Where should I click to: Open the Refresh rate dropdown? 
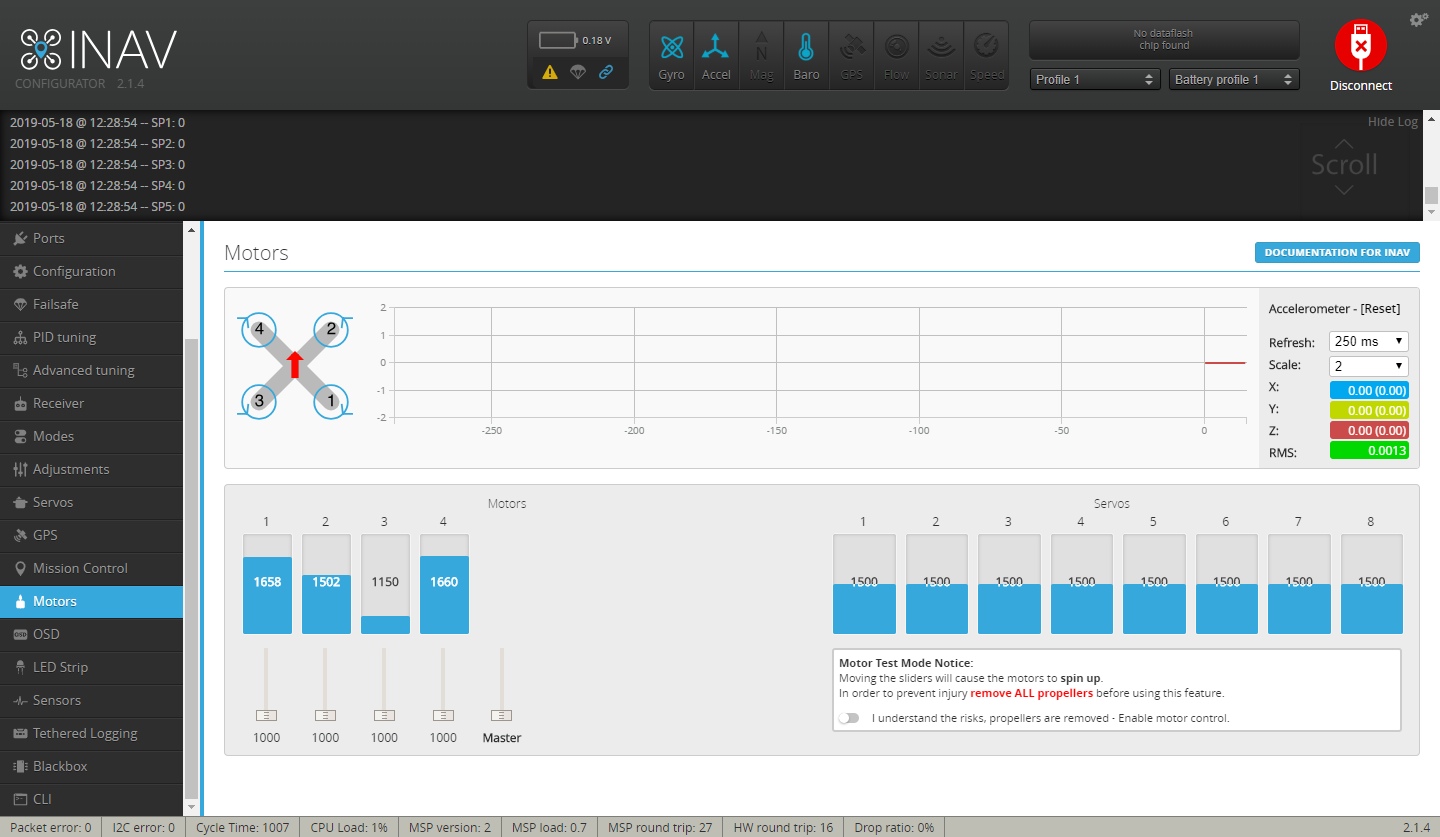pos(1368,341)
